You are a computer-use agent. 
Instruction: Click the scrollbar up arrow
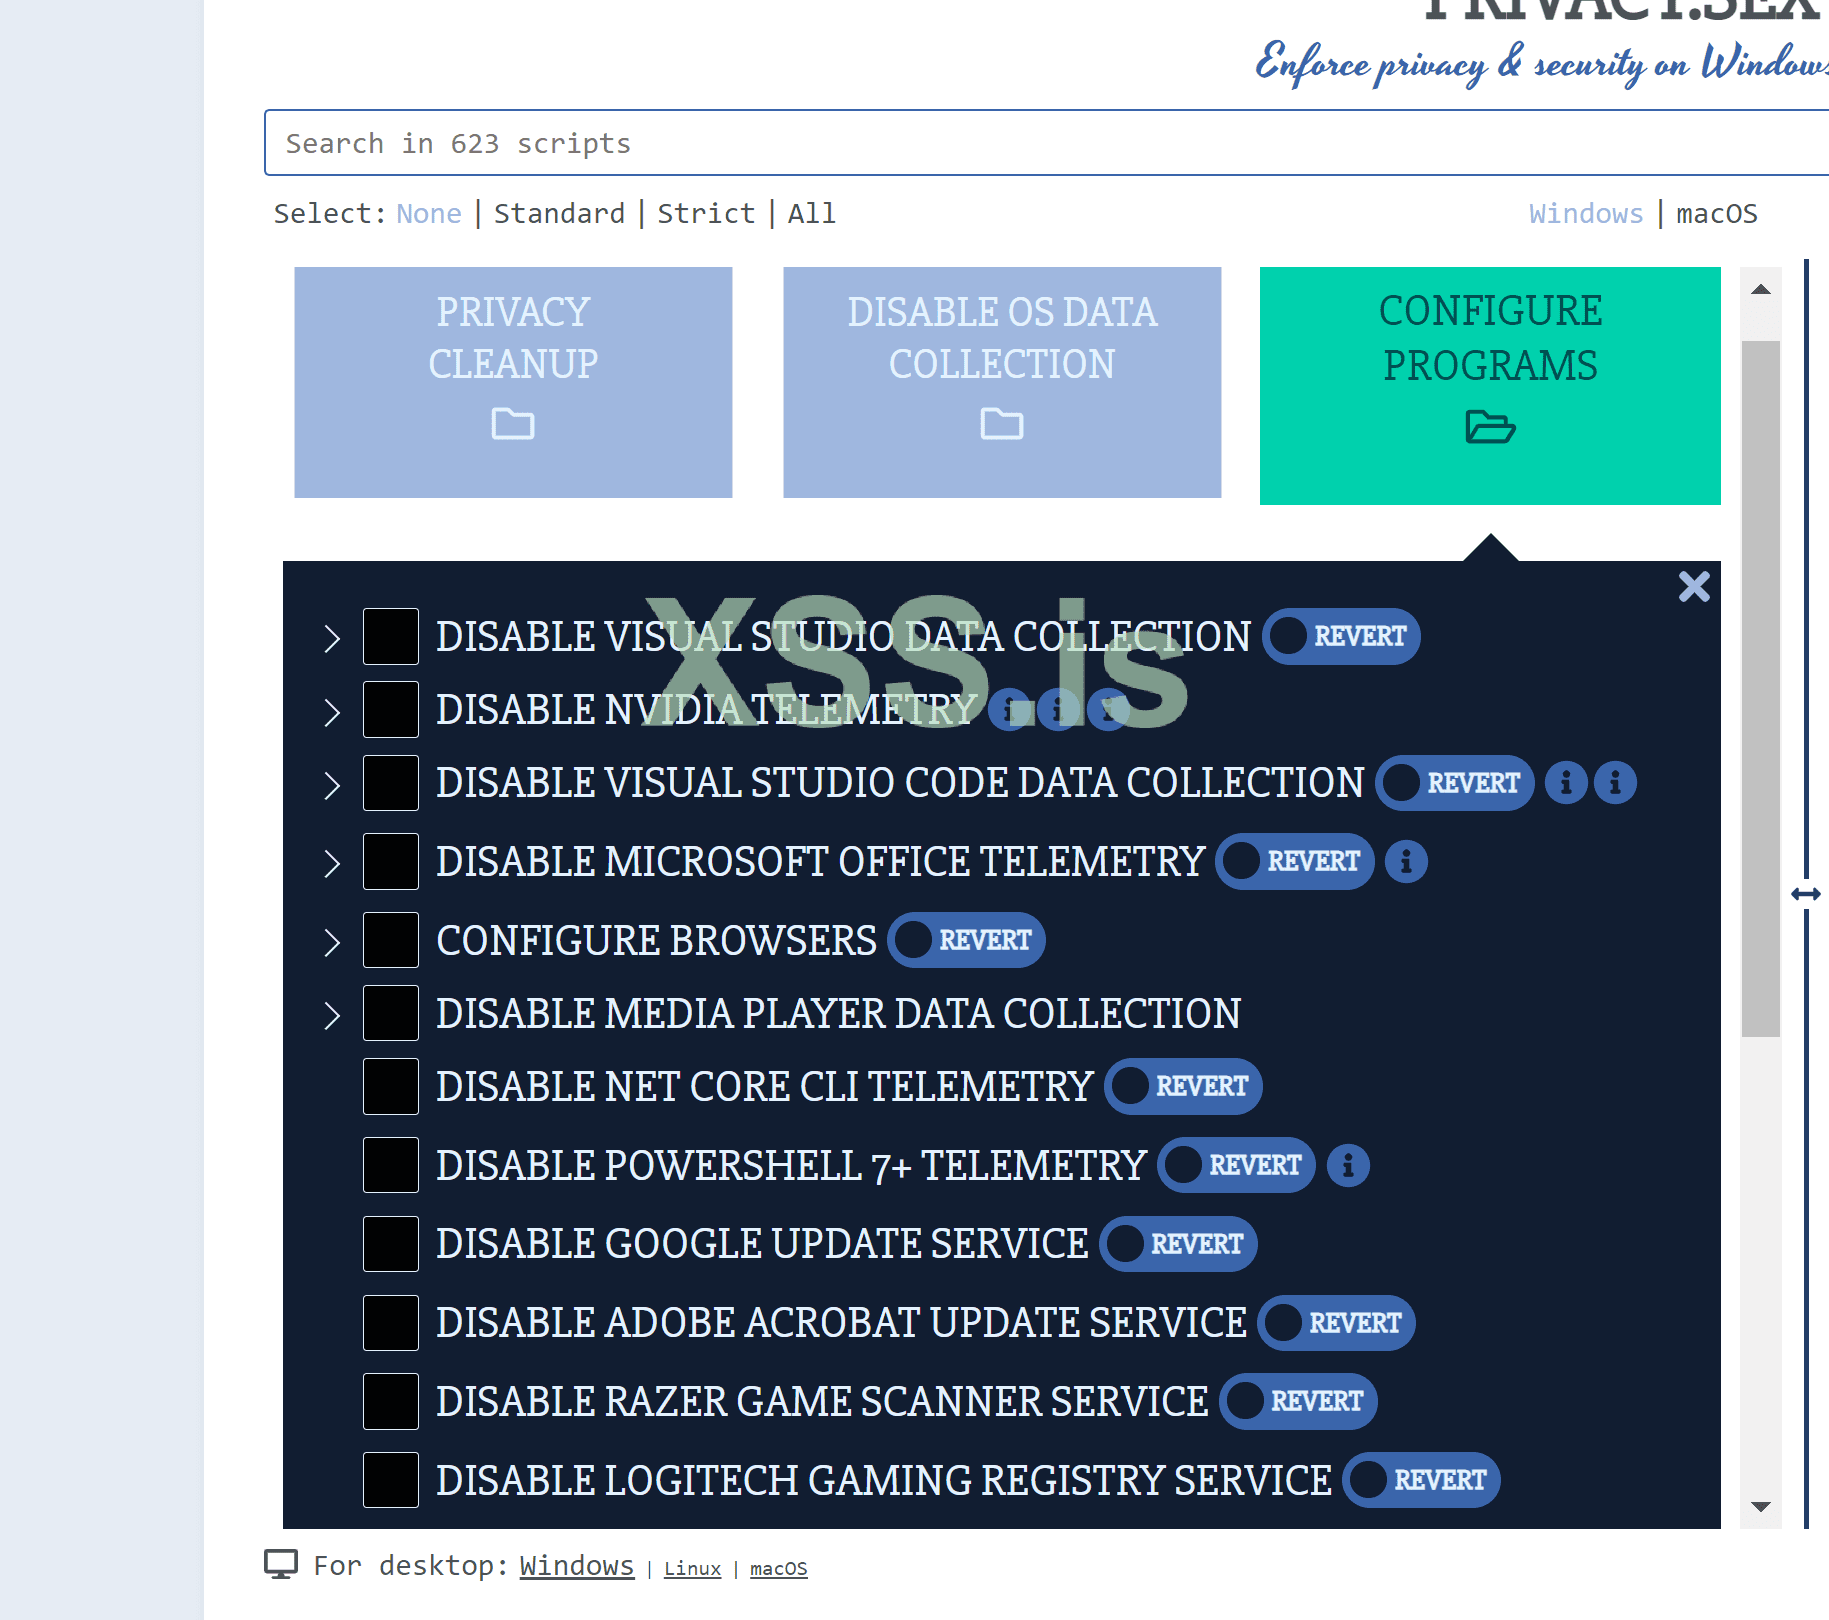click(1761, 290)
